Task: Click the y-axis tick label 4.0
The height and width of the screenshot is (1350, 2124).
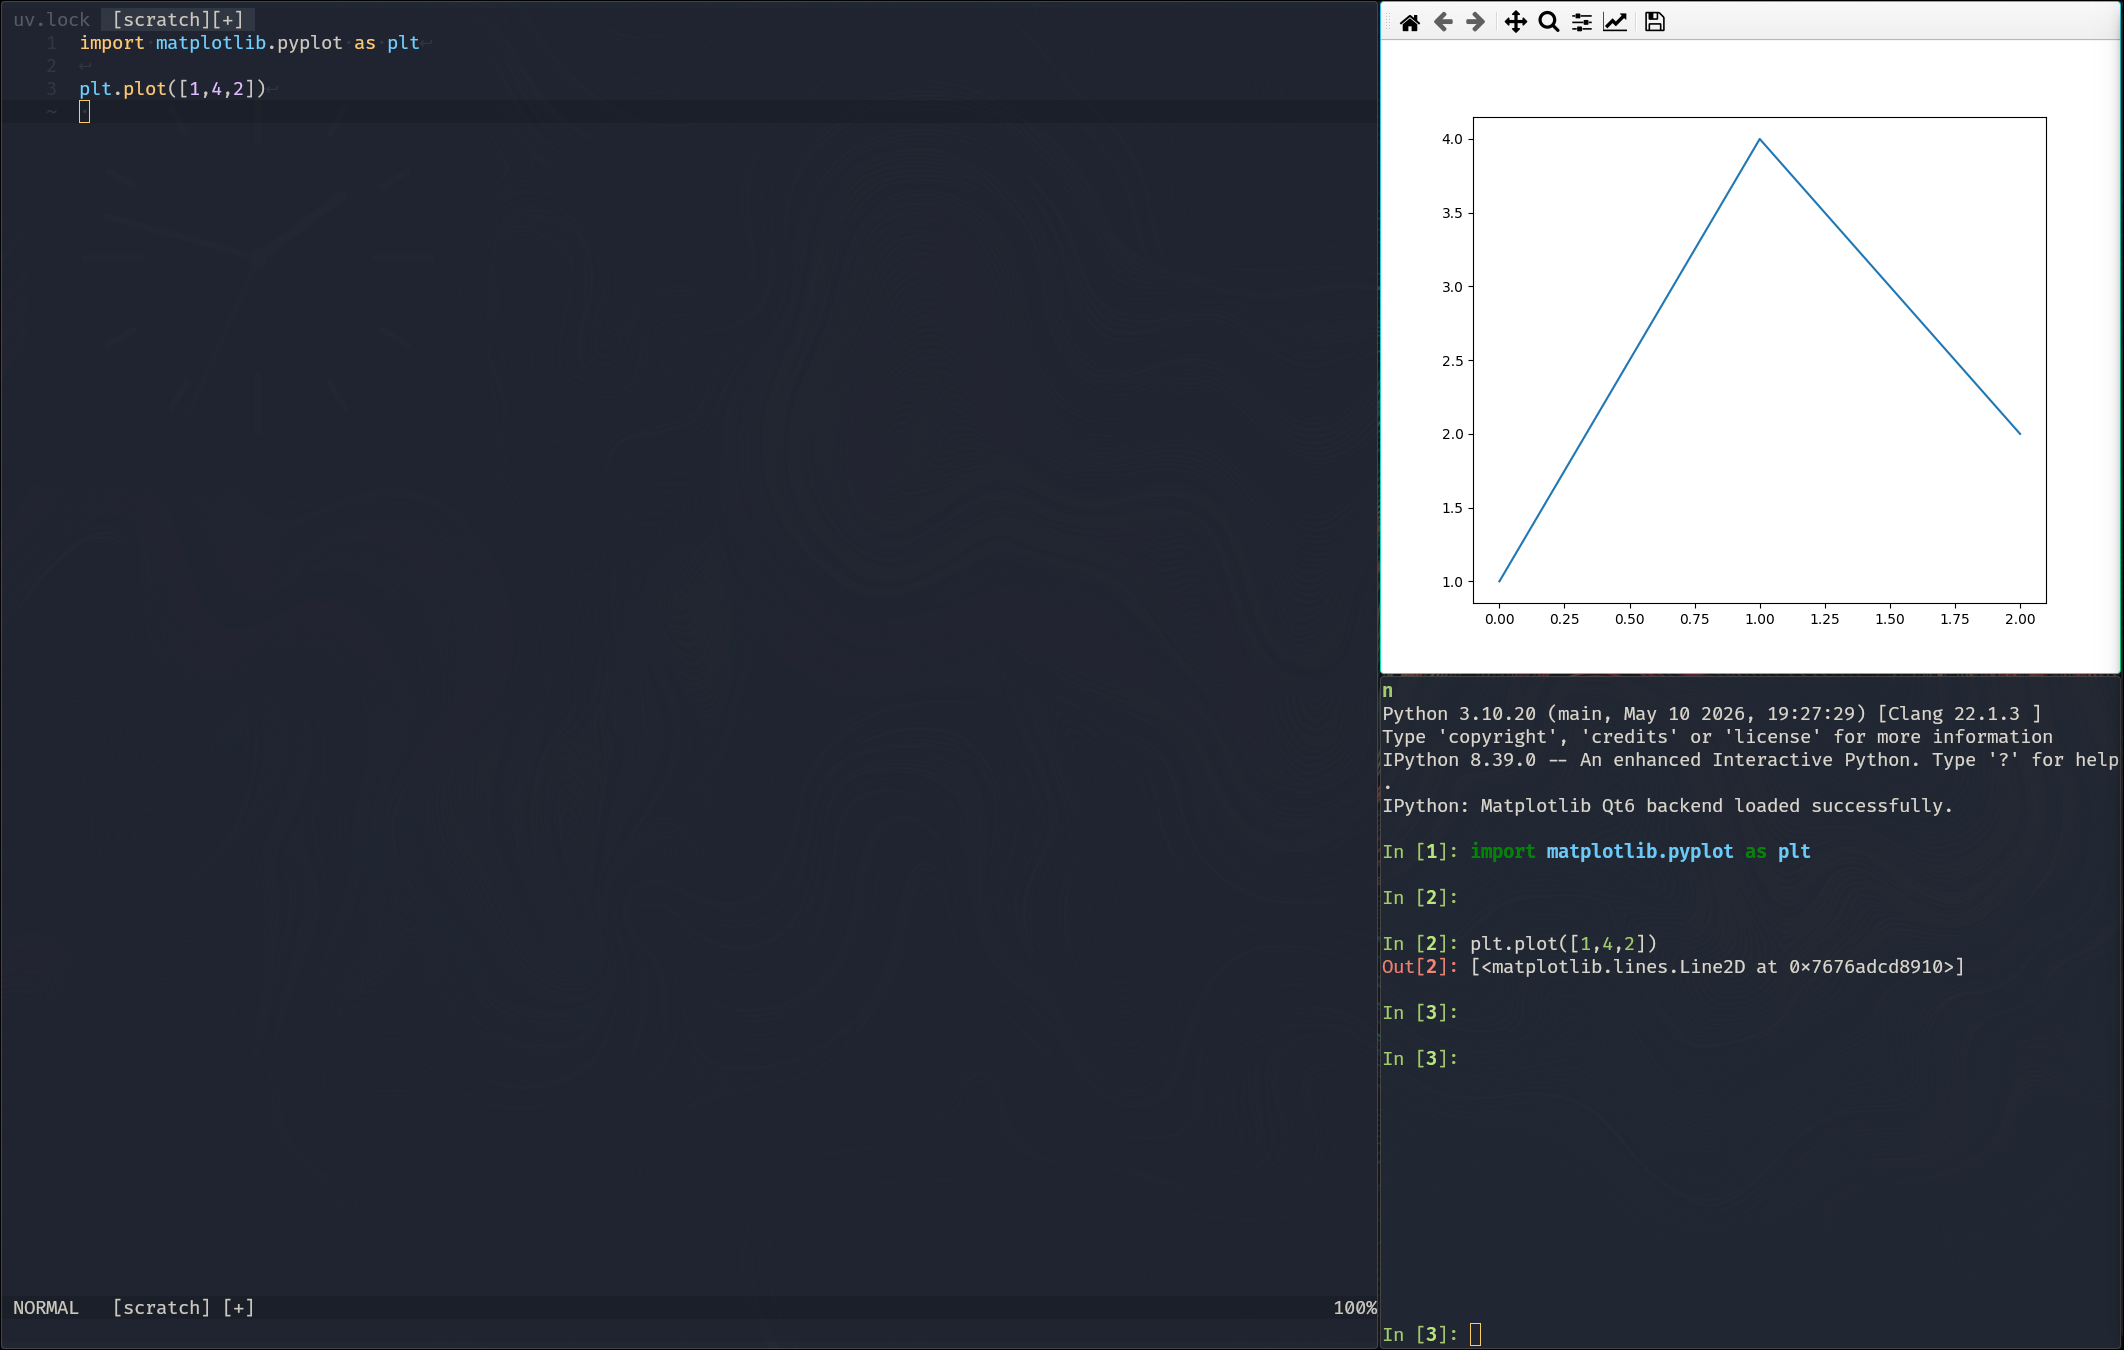Action: point(1452,139)
